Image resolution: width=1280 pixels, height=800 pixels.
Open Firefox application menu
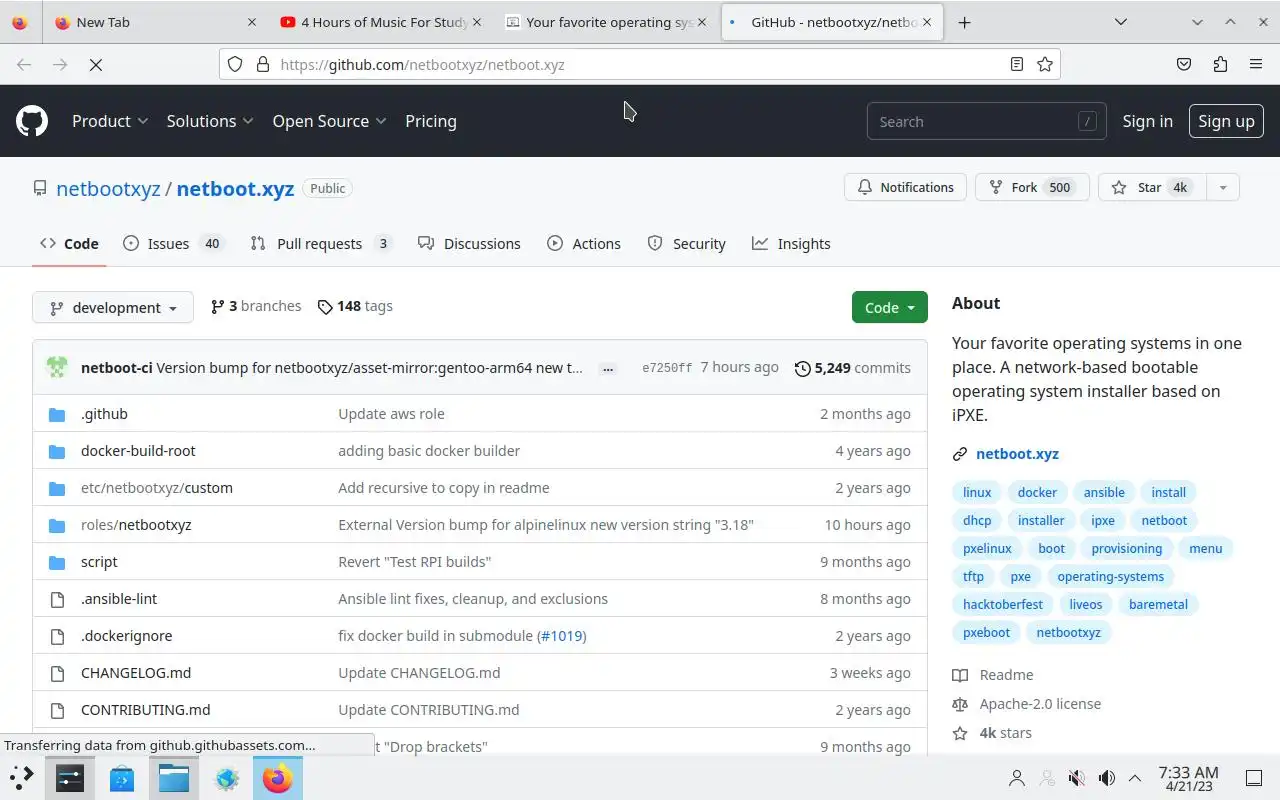click(1256, 64)
